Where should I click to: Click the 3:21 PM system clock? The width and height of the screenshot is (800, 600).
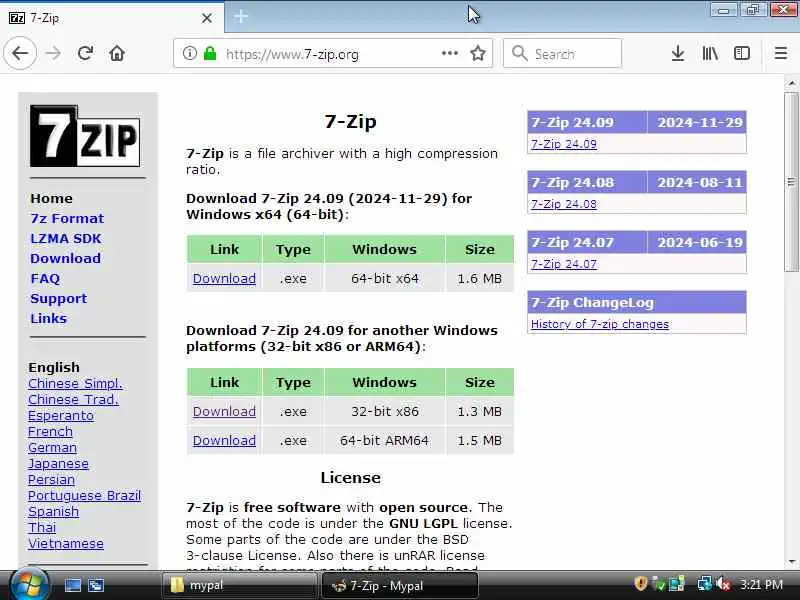[761, 584]
